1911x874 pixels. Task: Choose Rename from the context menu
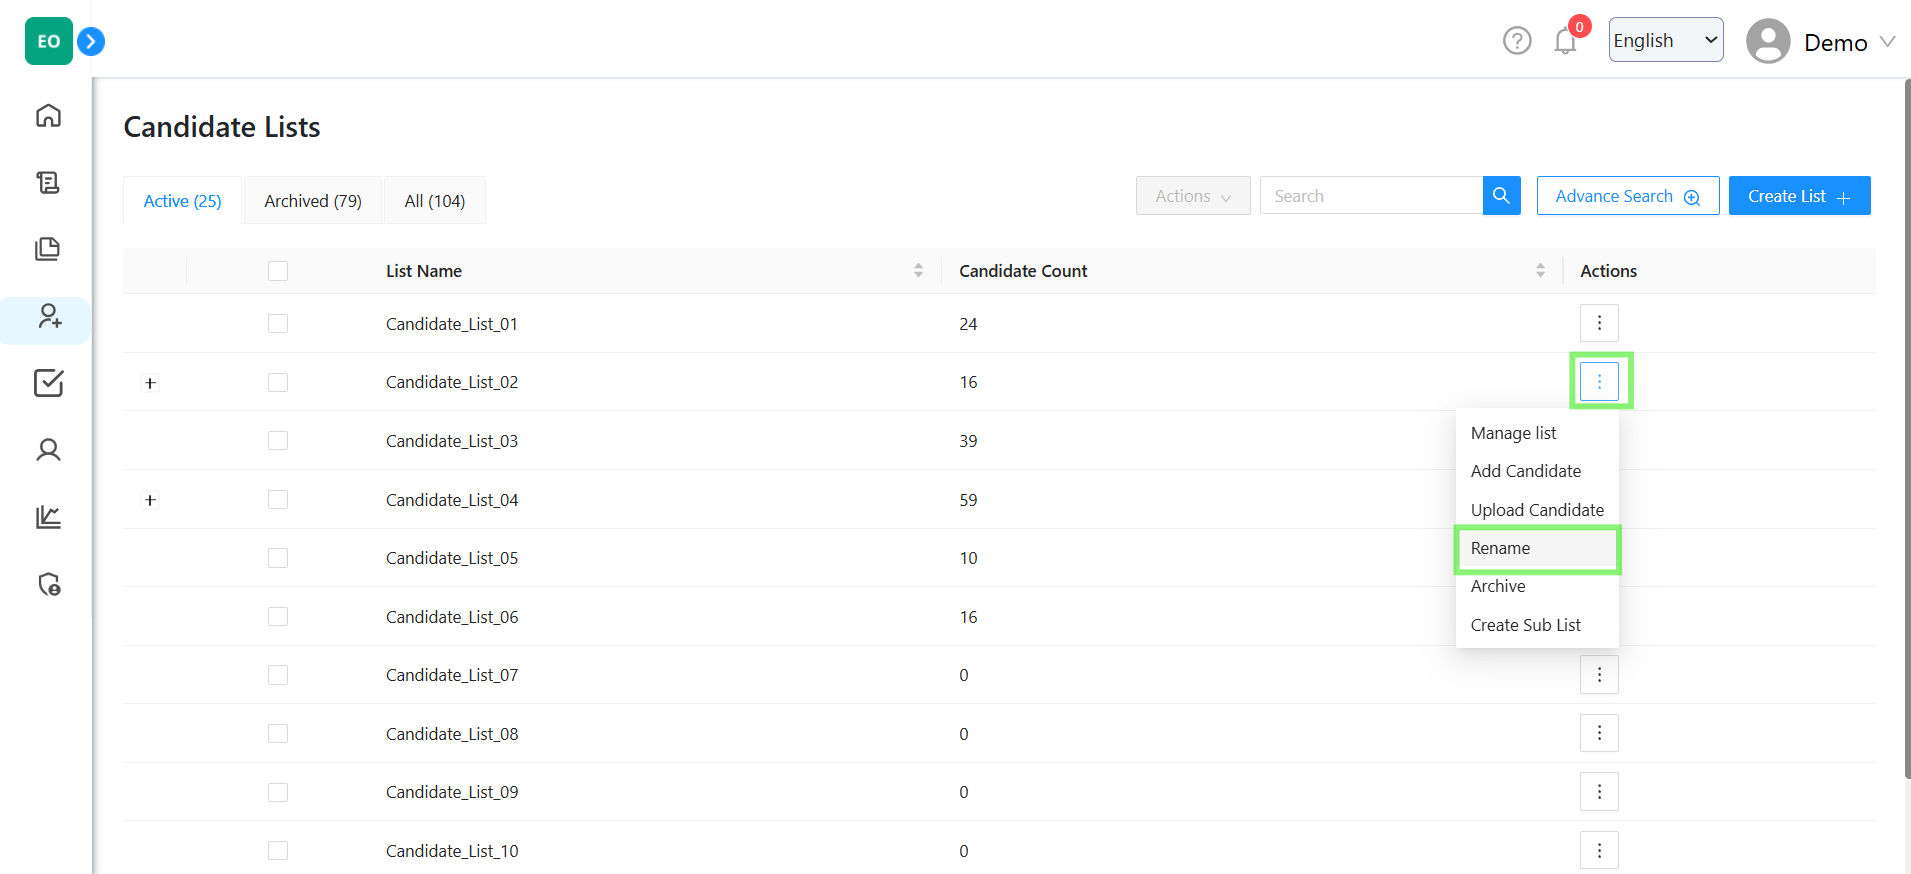tap(1500, 548)
